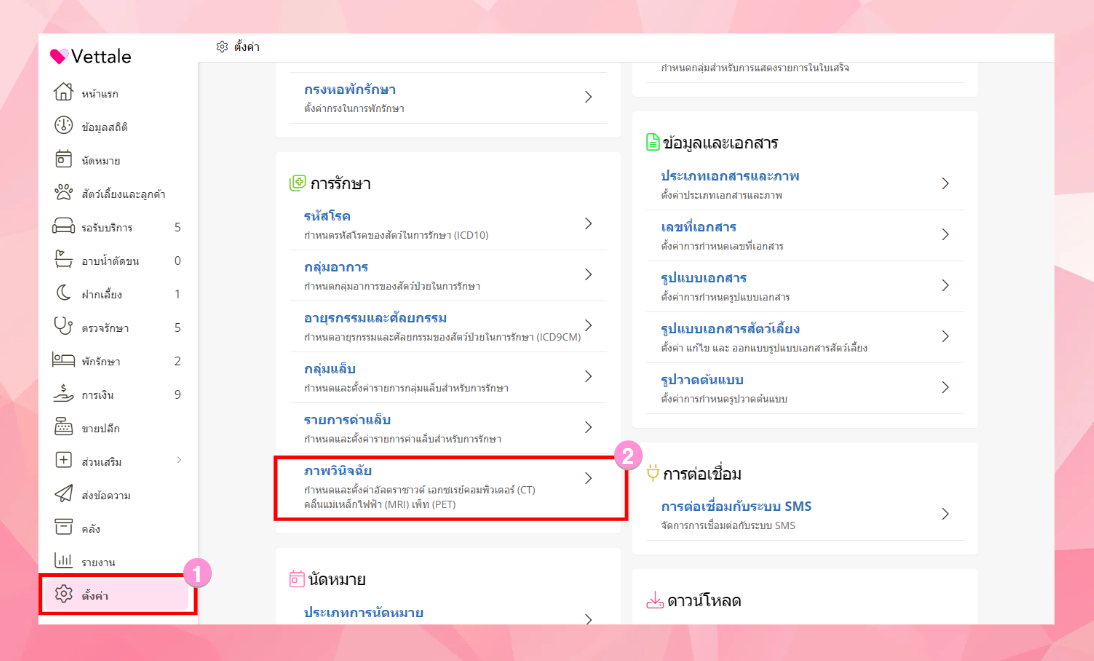
Task: Open the bed icon พักรักษา
Action: coord(63,360)
